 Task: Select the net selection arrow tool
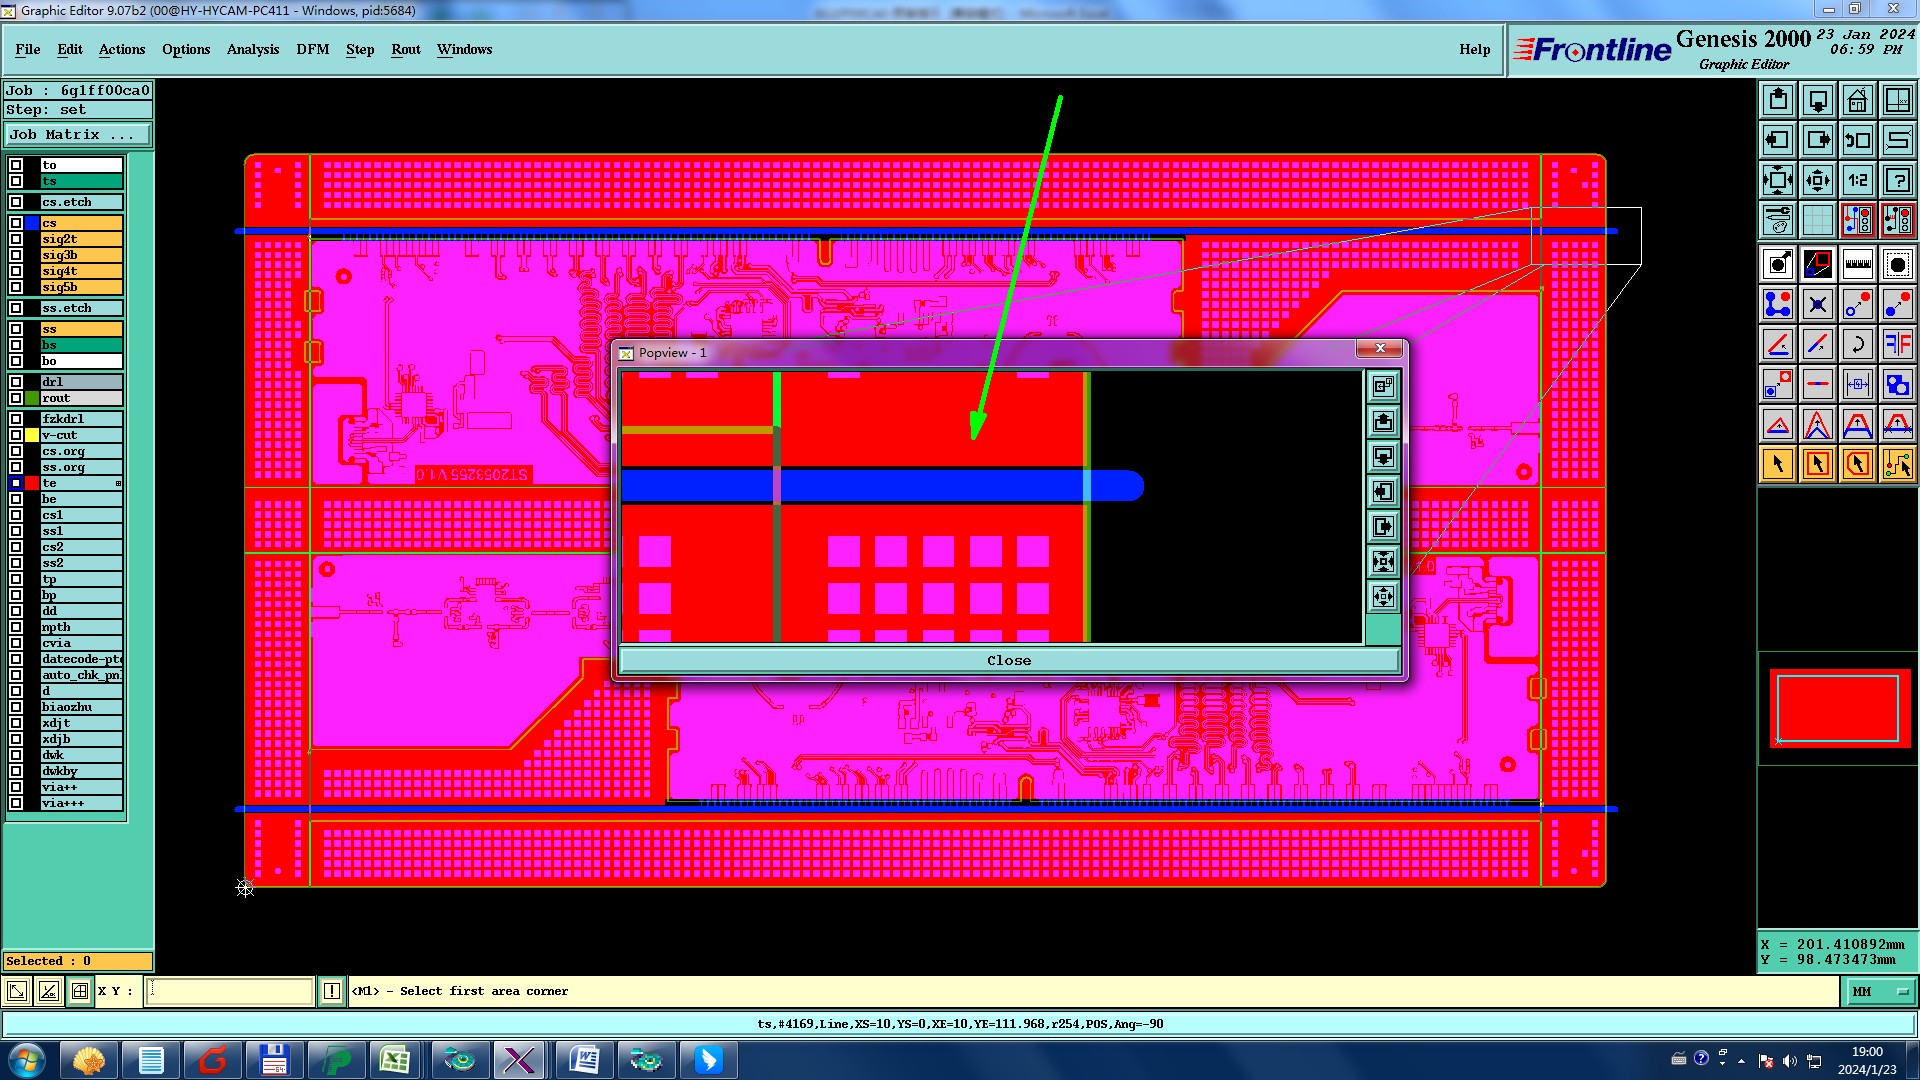pyautogui.click(x=1897, y=464)
